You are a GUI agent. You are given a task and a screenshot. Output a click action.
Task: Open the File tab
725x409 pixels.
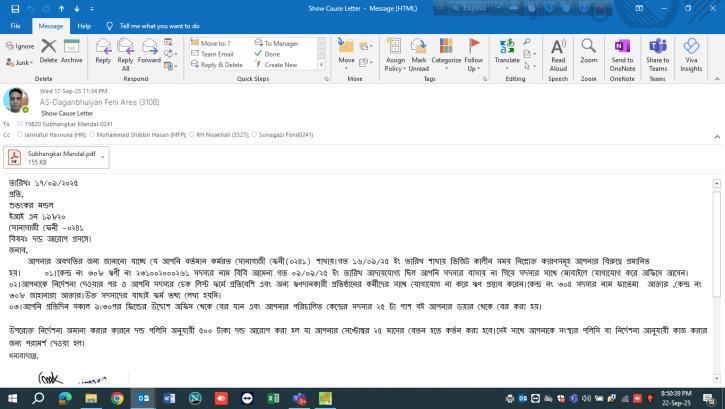(15, 26)
